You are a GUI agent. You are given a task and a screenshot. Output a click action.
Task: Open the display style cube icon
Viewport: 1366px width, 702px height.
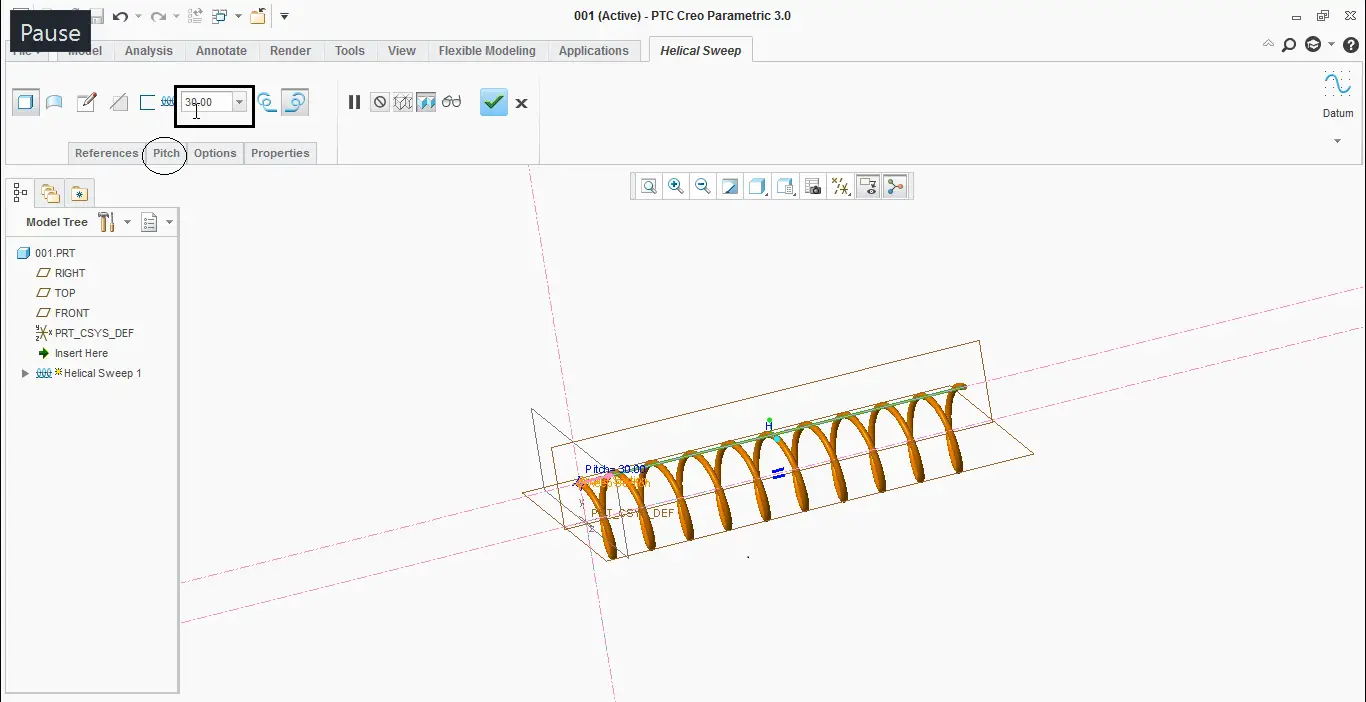[x=757, y=186]
